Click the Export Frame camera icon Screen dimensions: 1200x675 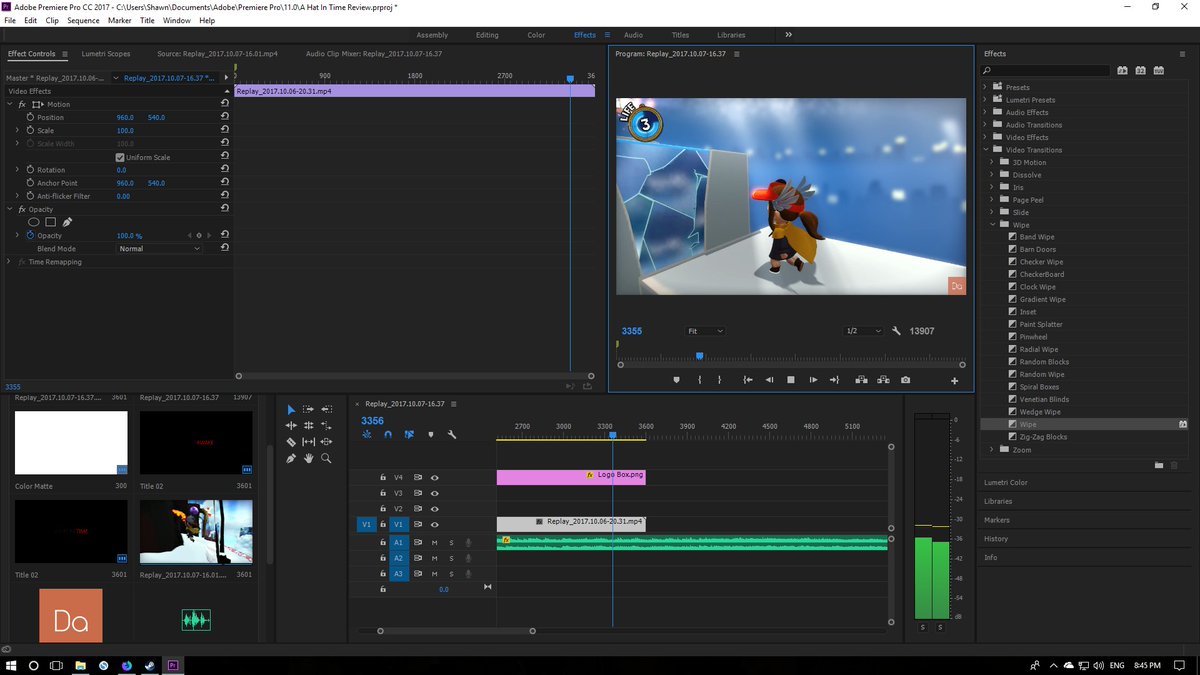(905, 380)
